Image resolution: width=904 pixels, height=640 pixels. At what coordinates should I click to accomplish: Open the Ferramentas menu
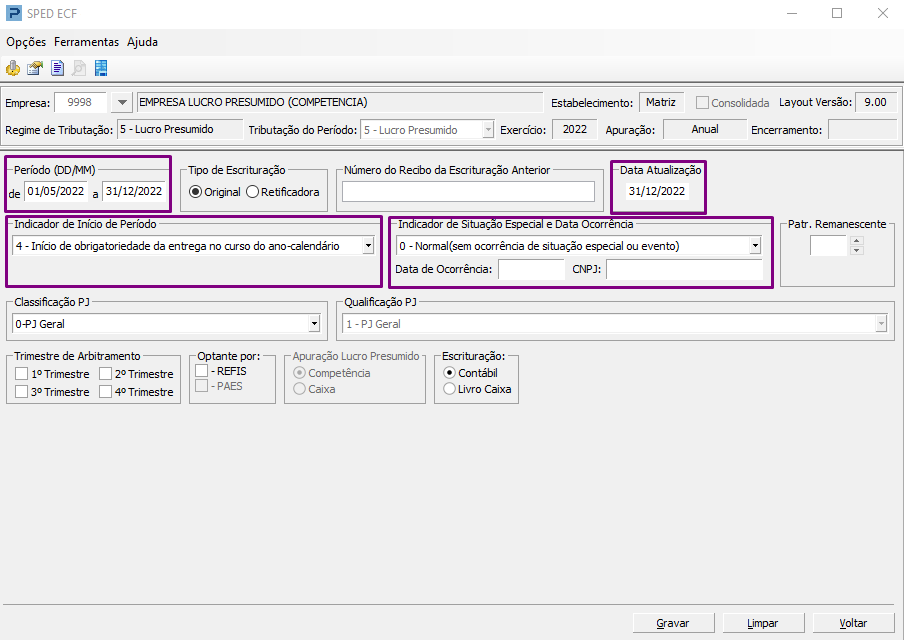pyautogui.click(x=86, y=42)
